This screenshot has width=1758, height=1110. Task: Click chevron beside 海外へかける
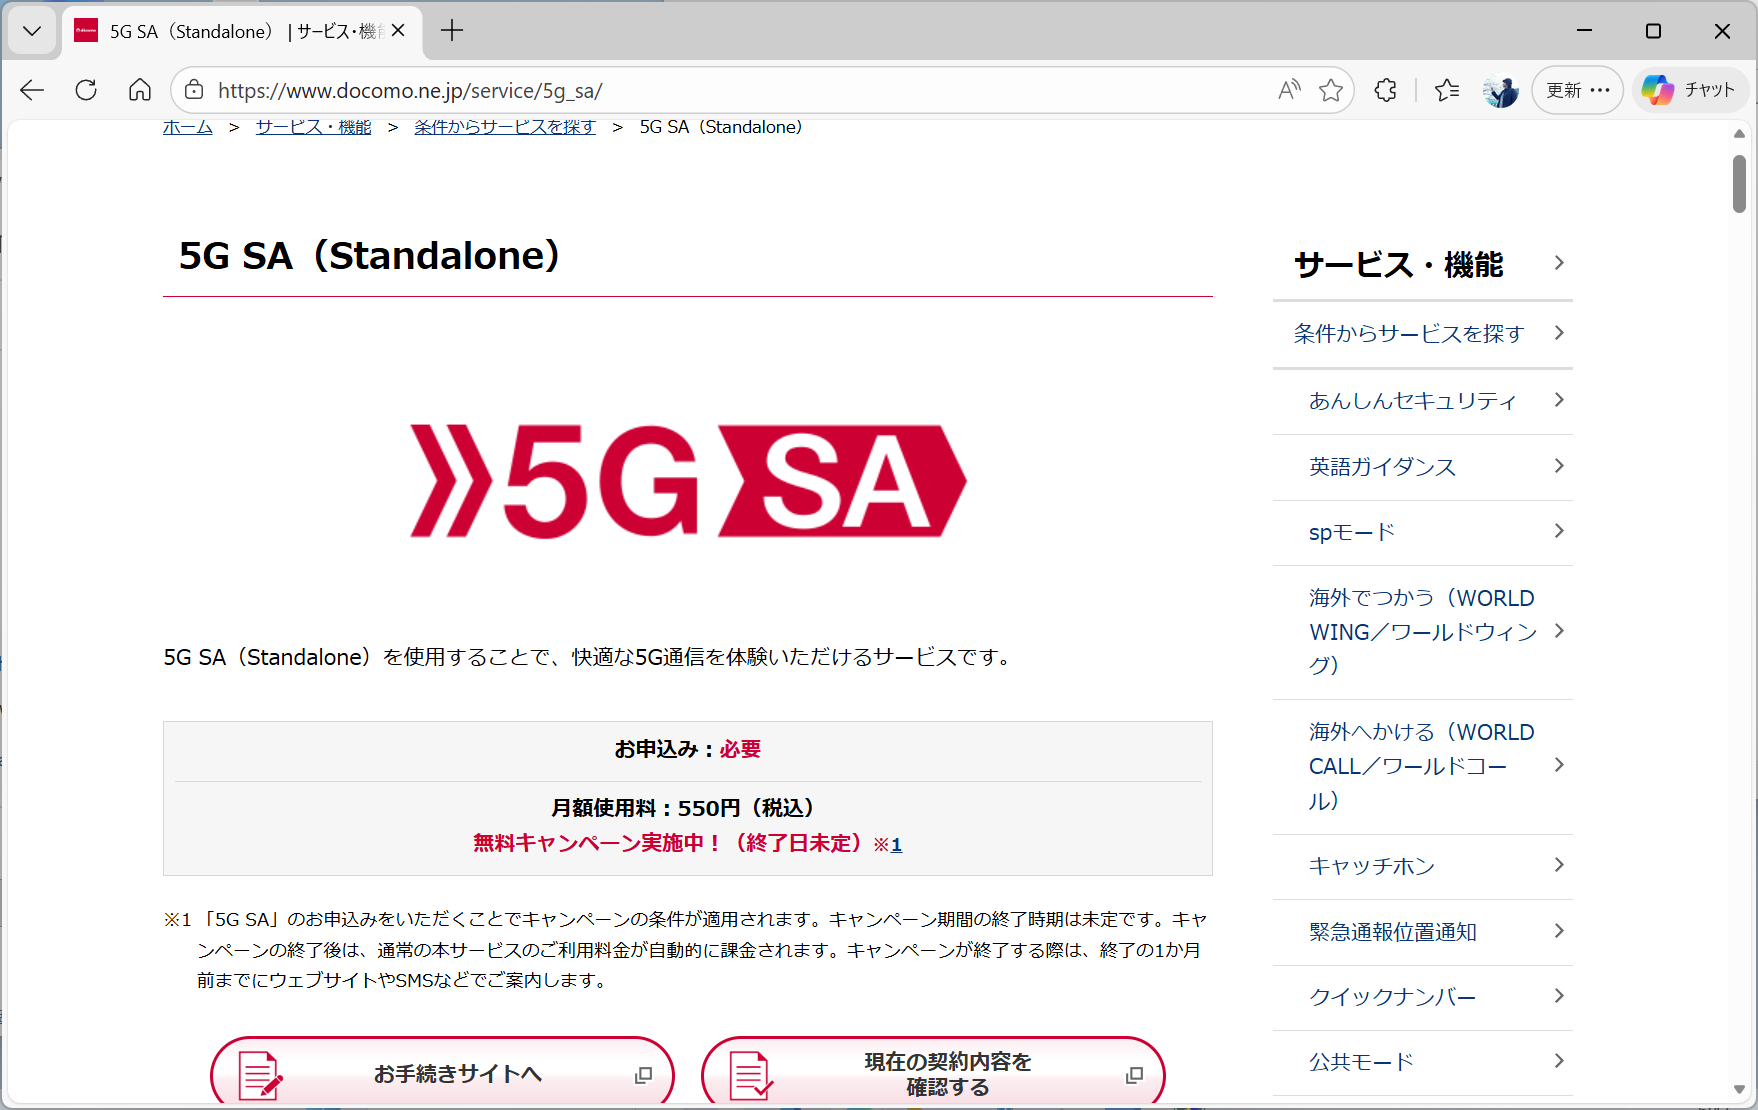pyautogui.click(x=1559, y=765)
